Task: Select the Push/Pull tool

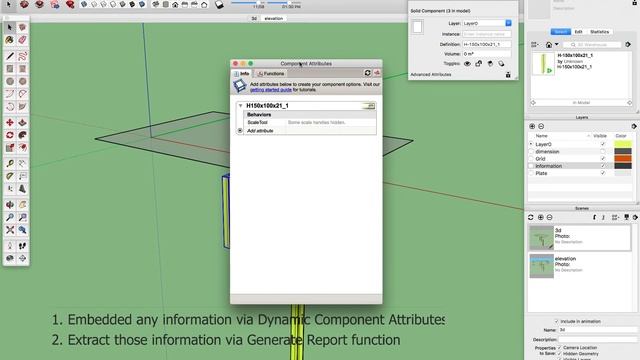Action: tap(22, 122)
